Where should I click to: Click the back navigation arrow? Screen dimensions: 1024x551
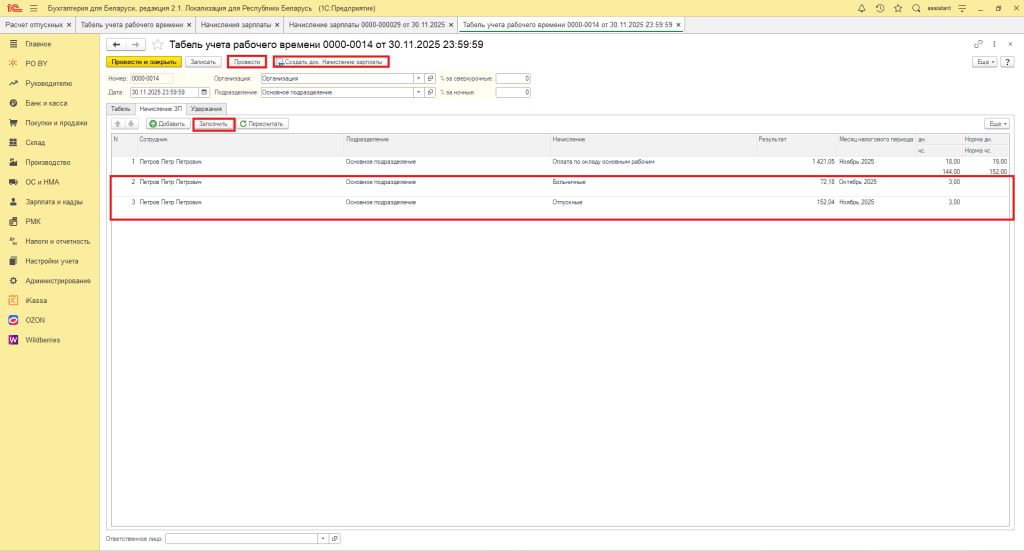click(116, 45)
